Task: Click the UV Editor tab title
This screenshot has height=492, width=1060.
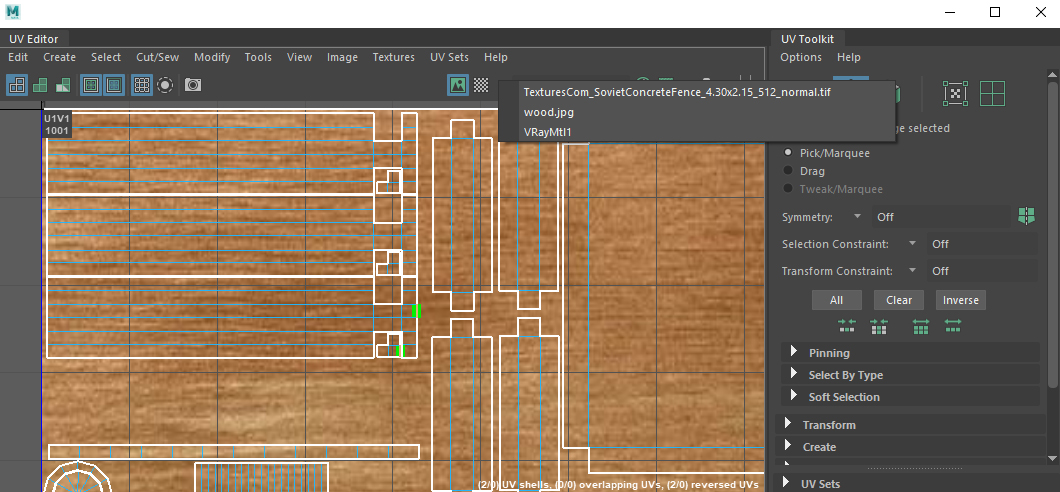Action: pyautogui.click(x=34, y=39)
